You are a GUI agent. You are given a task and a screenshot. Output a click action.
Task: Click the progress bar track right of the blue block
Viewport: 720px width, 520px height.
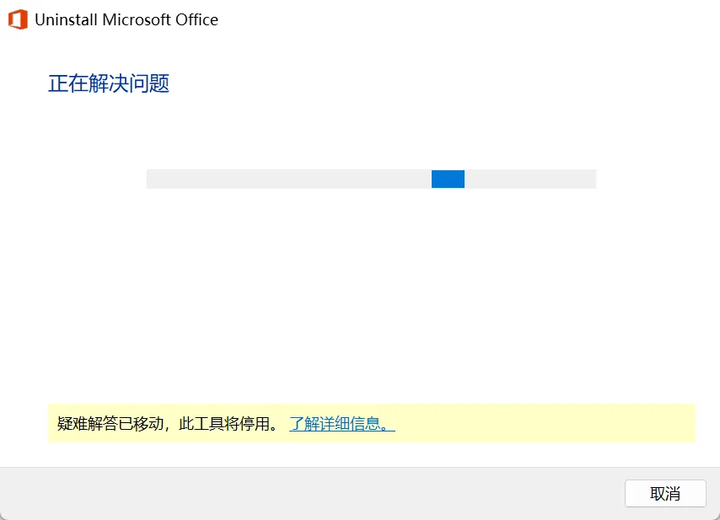(x=530, y=179)
